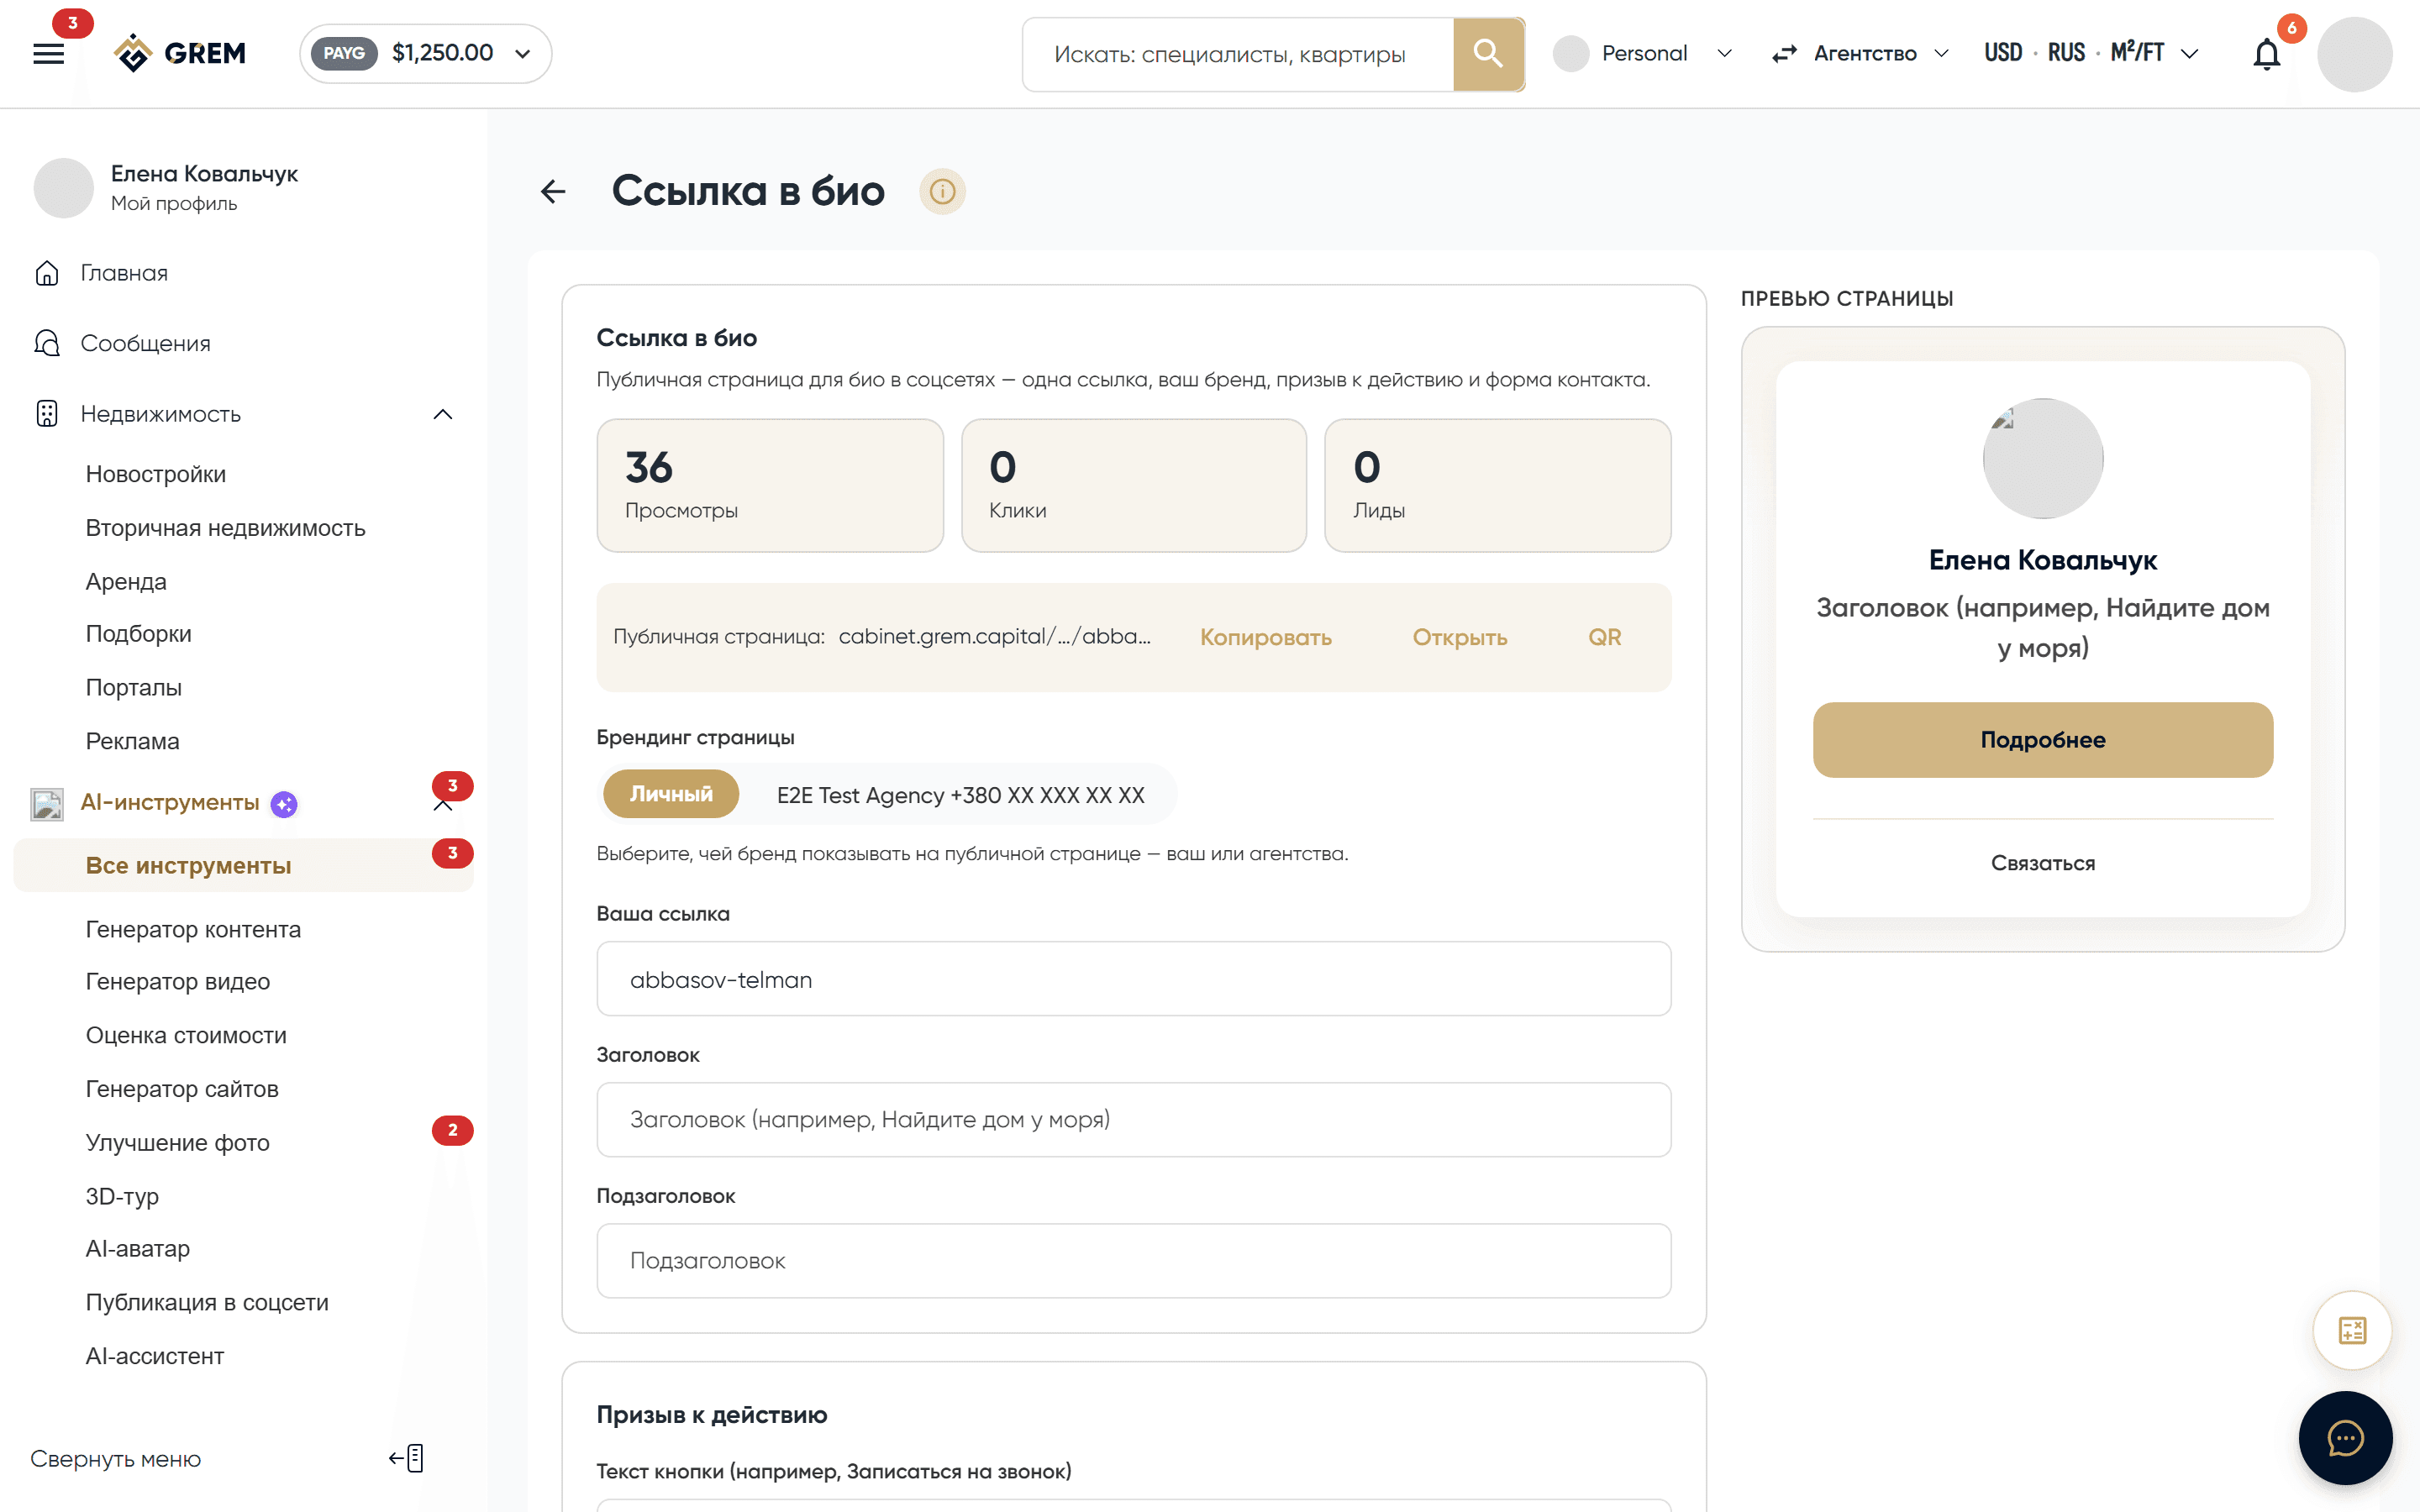
Task: Collapse the Недвижимость section chevron
Action: tap(443, 414)
